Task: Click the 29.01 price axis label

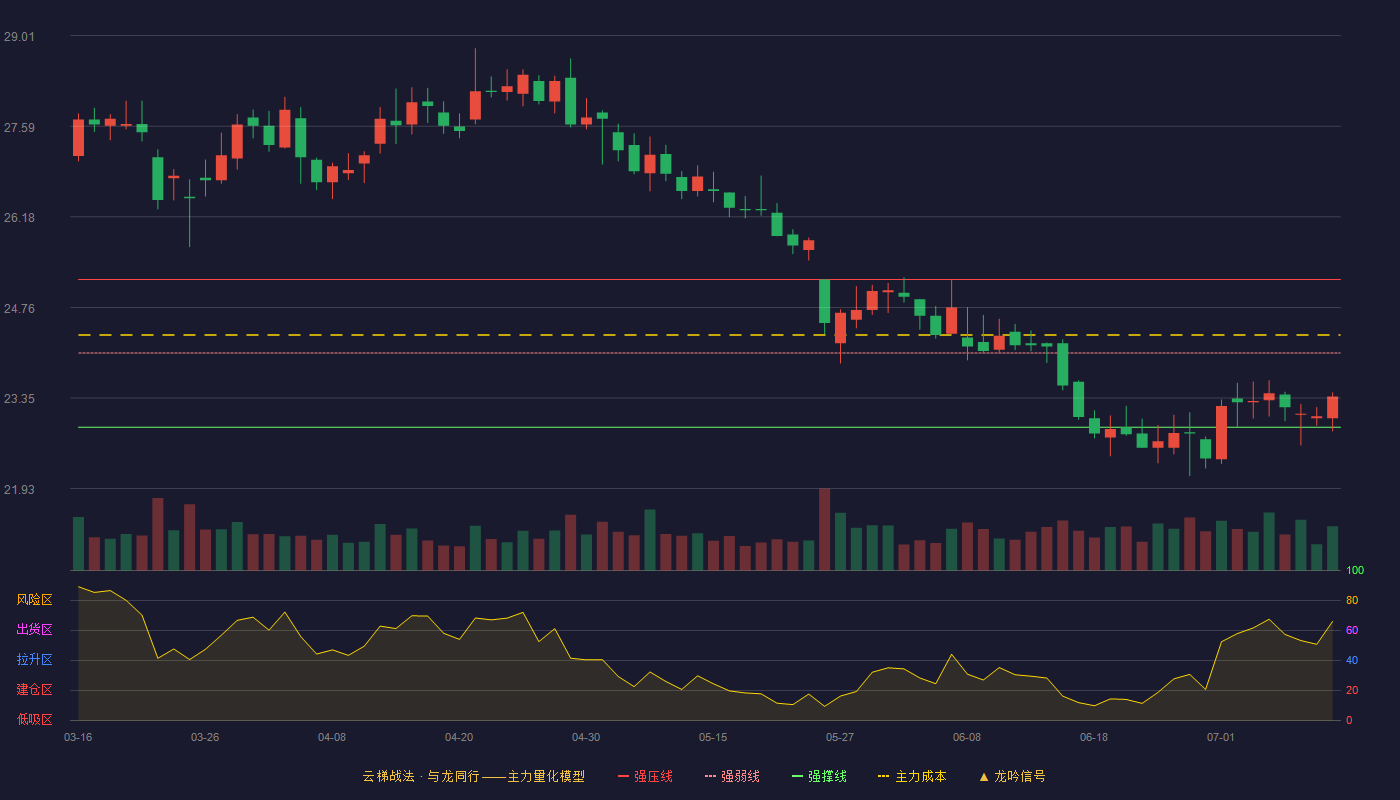Action: (19, 36)
